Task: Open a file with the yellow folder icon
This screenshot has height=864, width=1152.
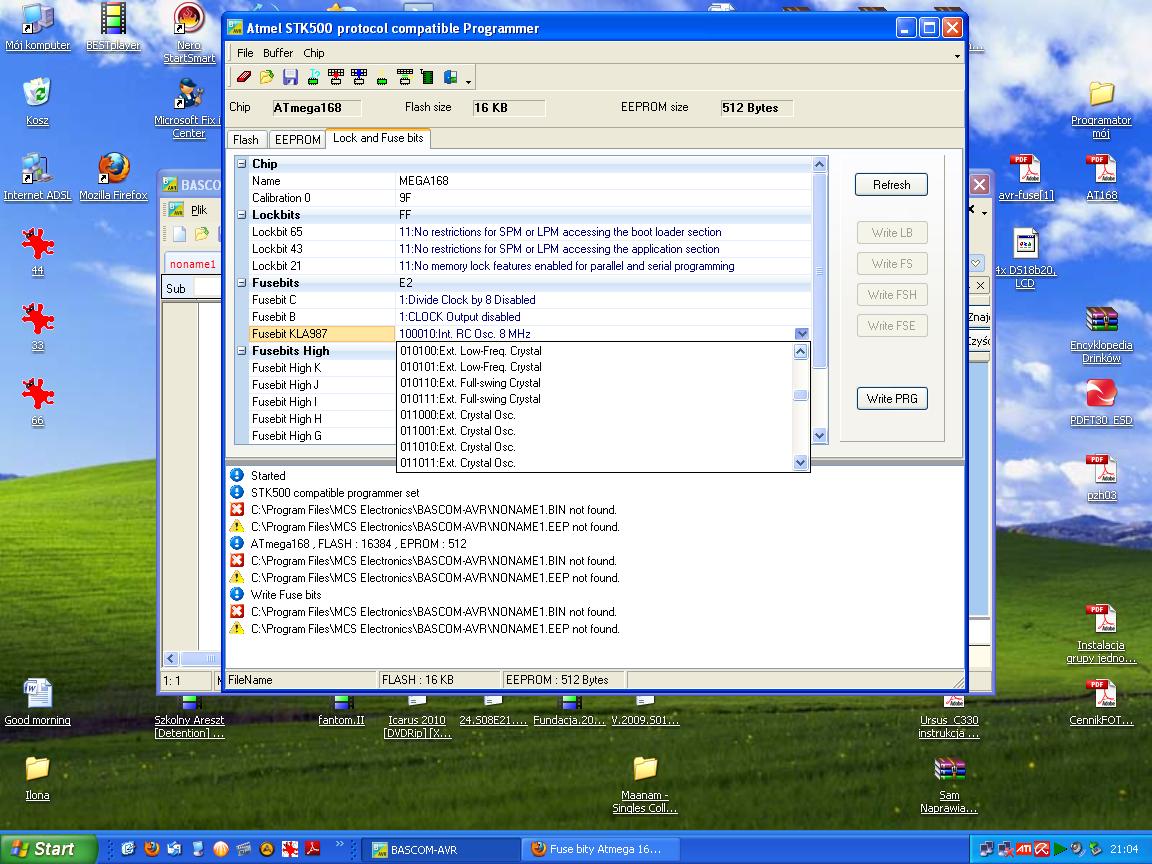Action: [267, 76]
